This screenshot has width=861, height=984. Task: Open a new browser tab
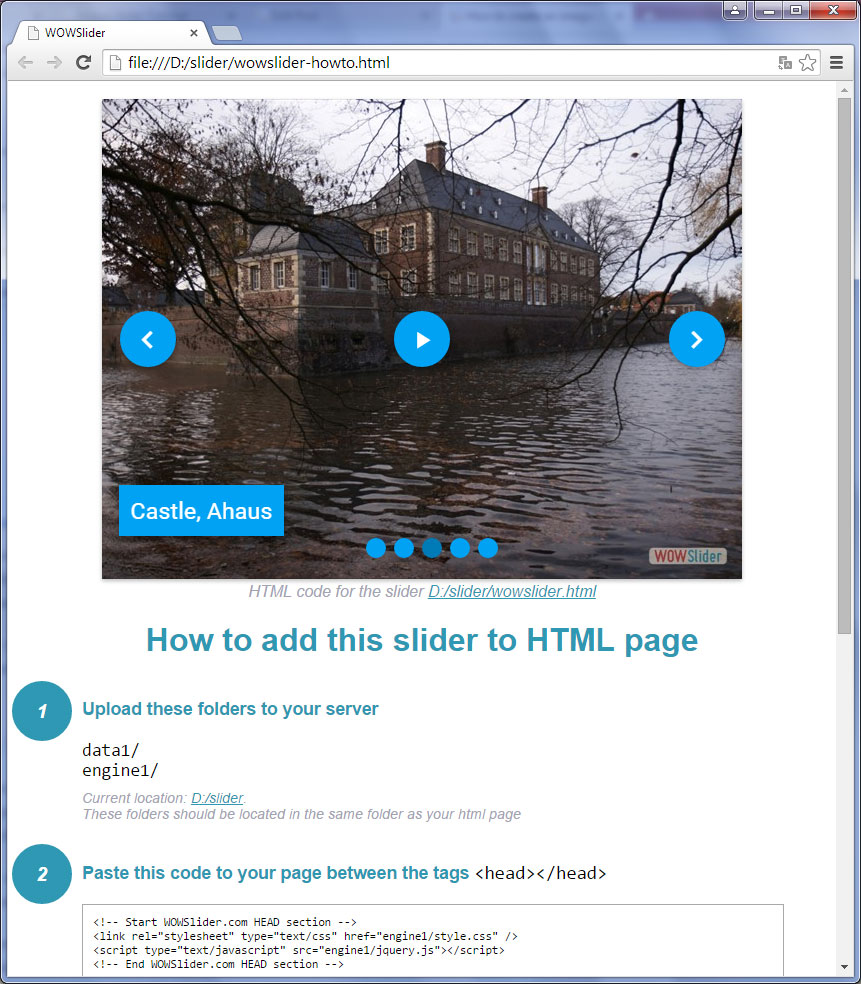coord(227,32)
